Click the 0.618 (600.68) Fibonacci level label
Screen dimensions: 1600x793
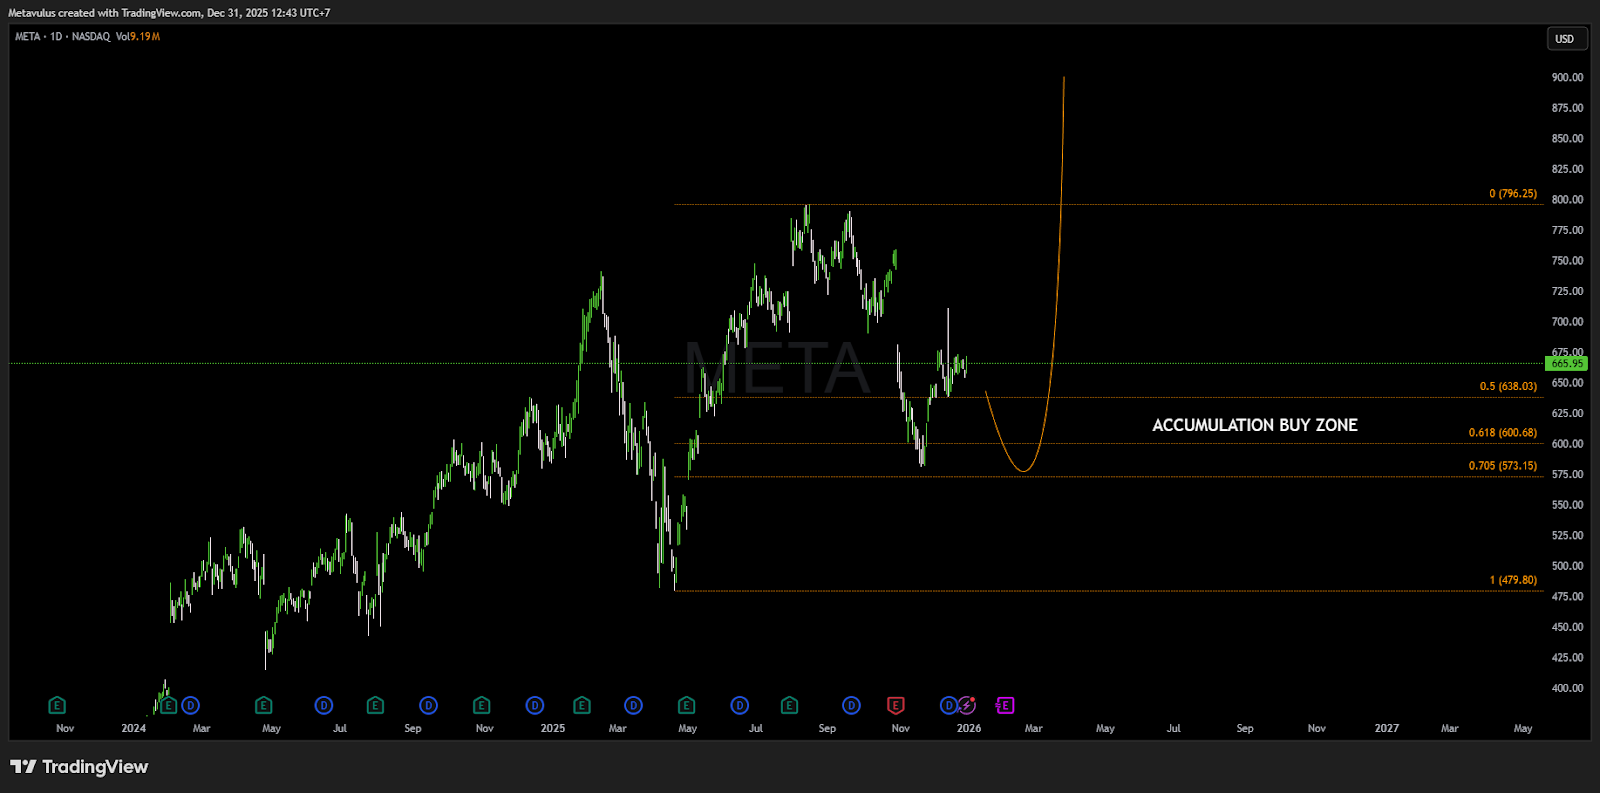(x=1502, y=433)
